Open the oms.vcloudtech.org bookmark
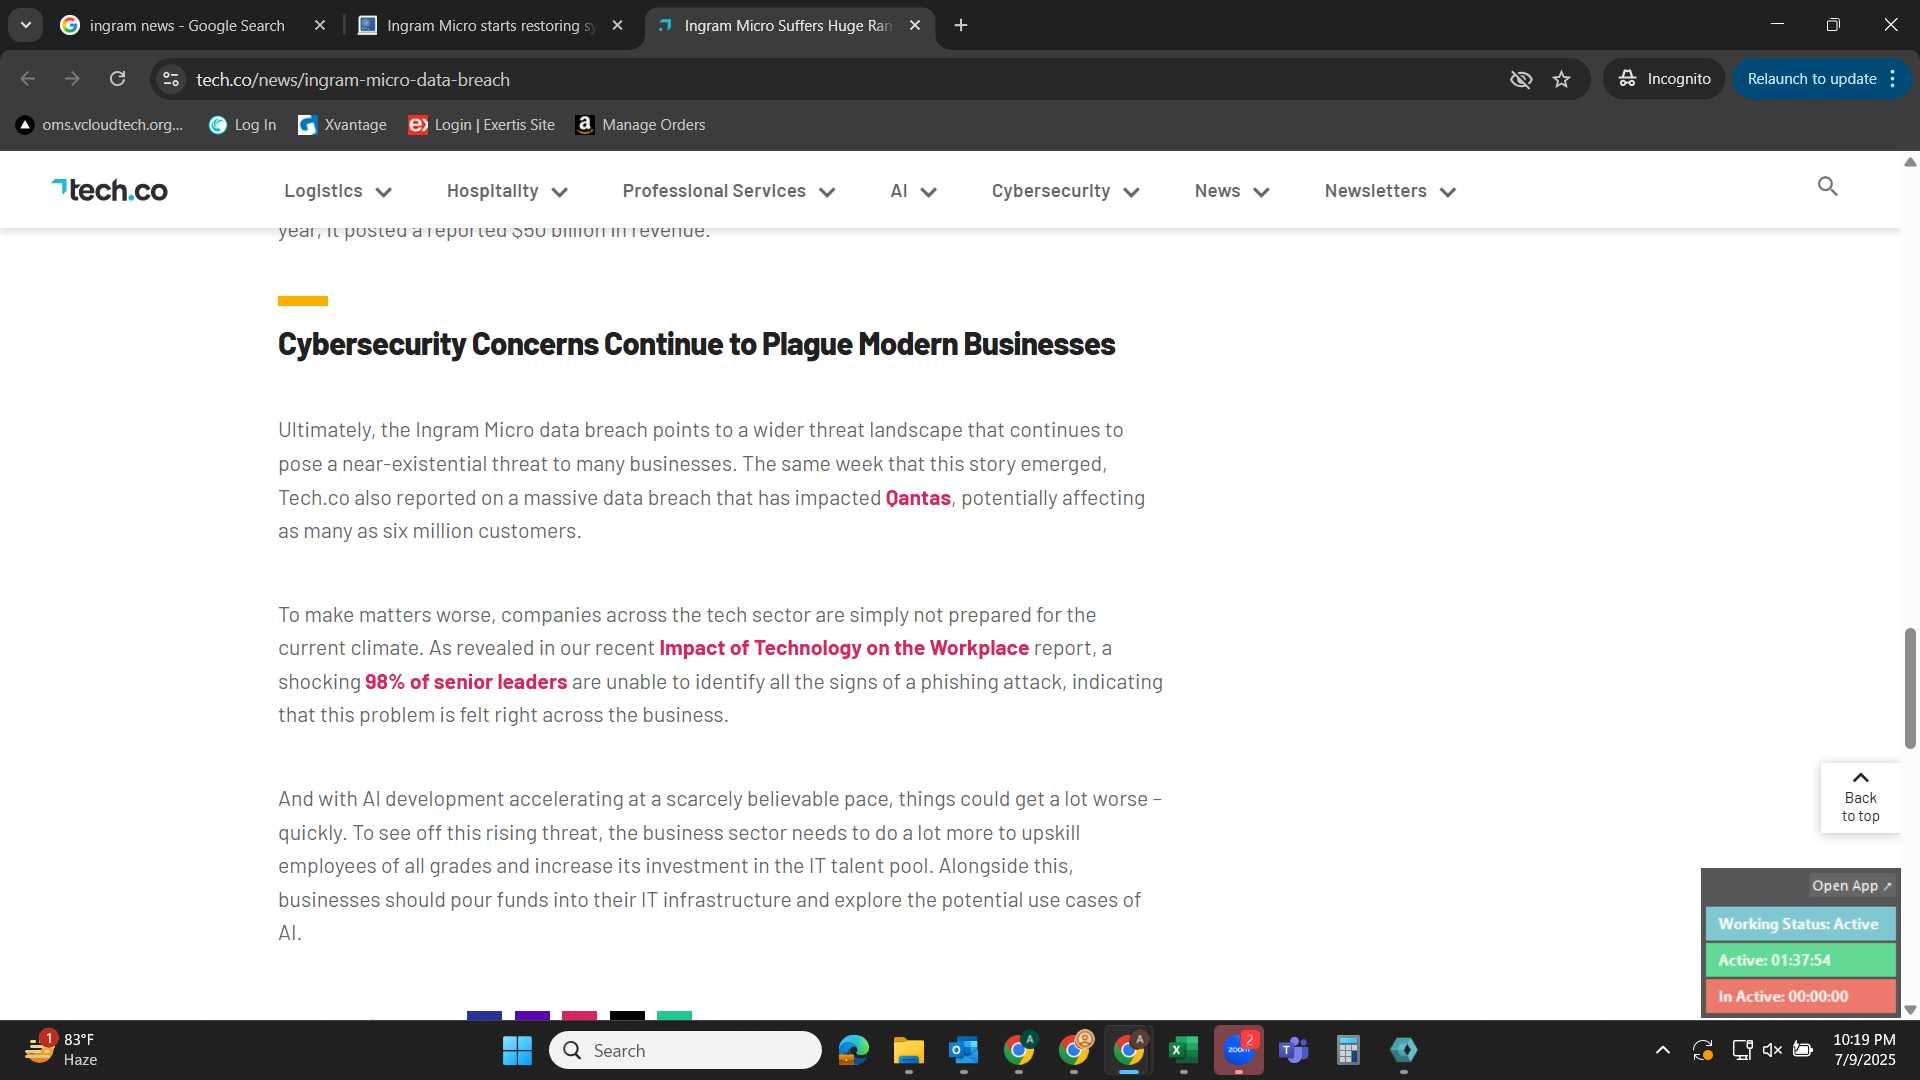 pos(100,125)
